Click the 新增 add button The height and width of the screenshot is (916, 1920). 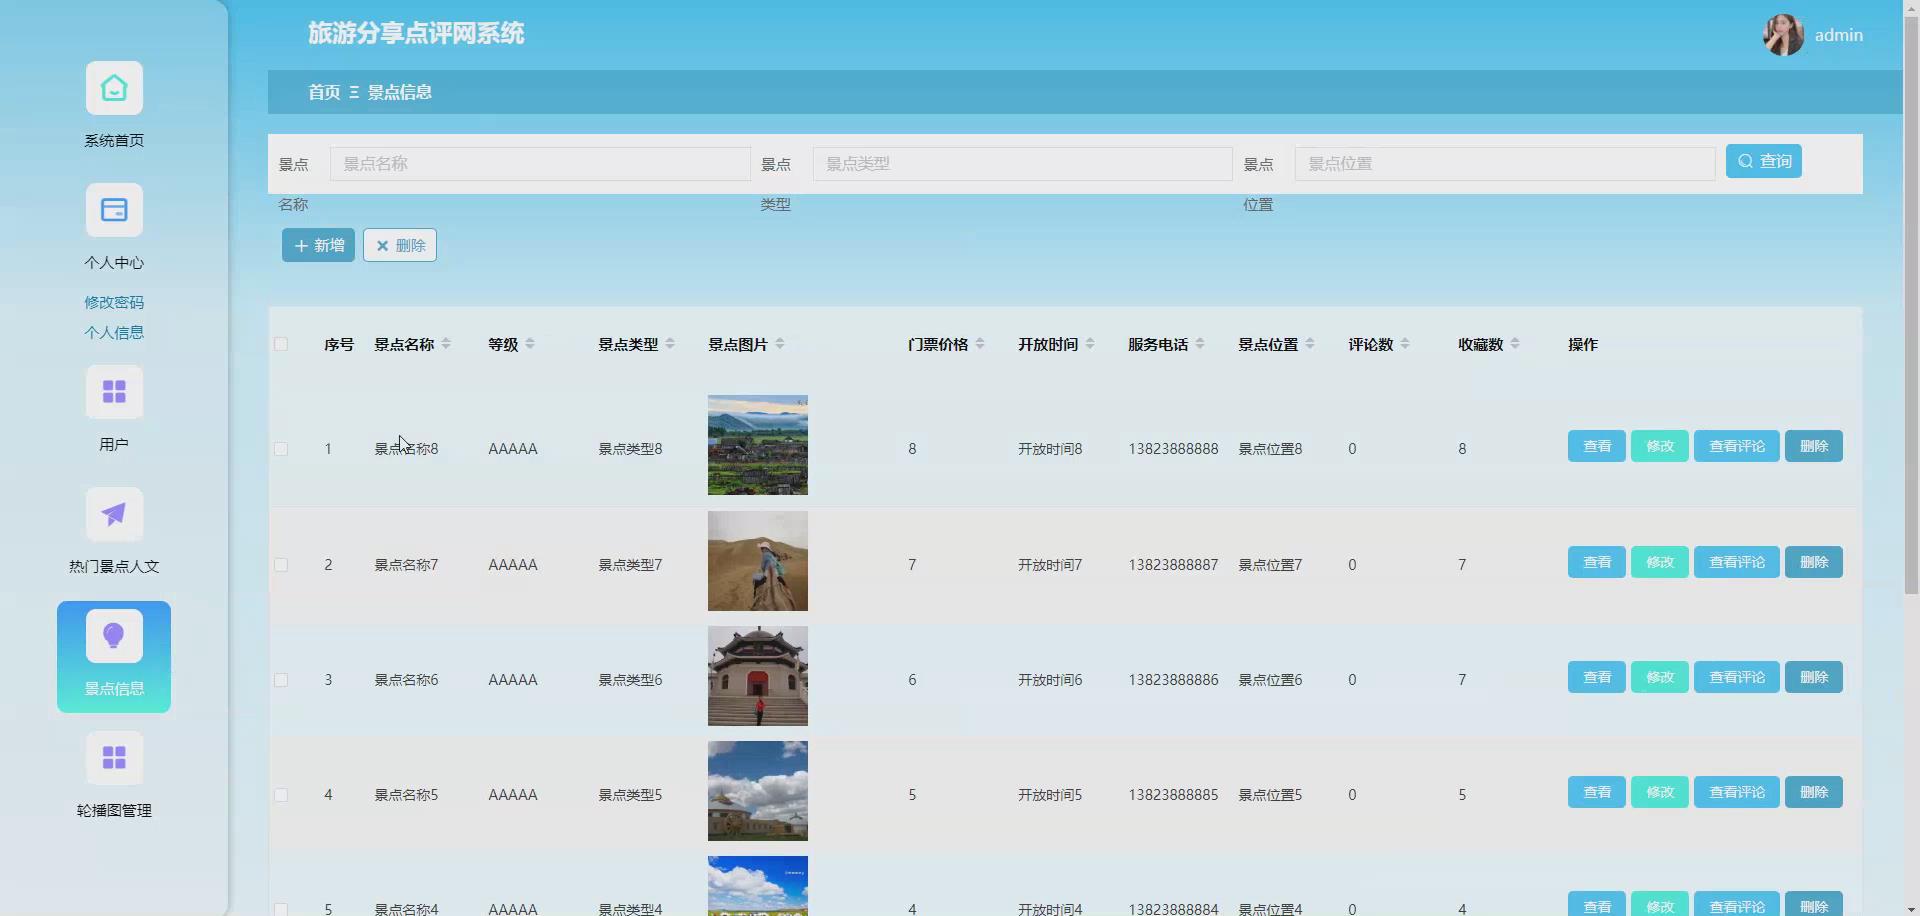[318, 245]
